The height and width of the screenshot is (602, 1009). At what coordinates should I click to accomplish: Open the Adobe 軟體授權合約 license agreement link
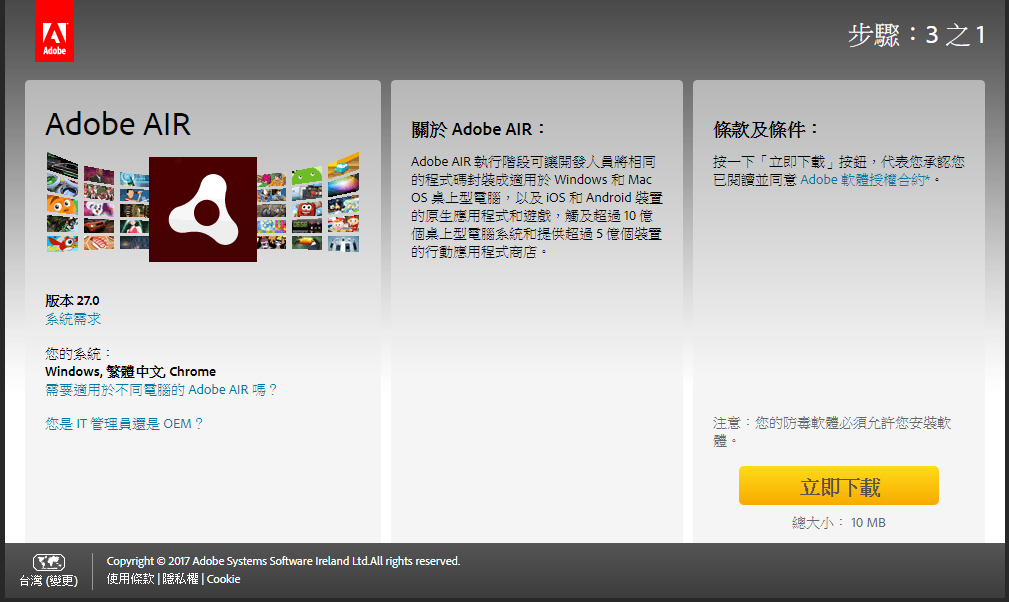click(864, 180)
